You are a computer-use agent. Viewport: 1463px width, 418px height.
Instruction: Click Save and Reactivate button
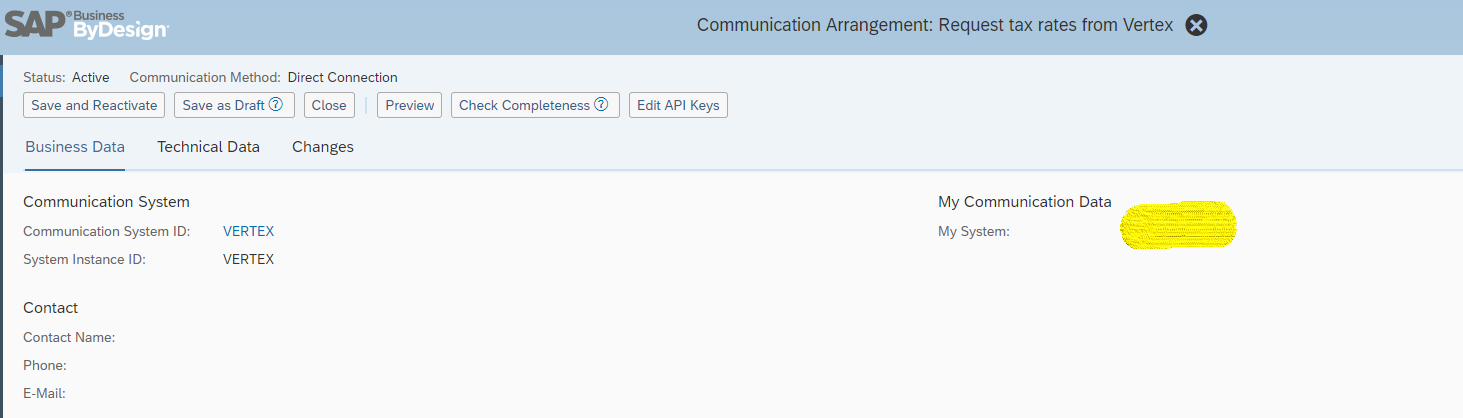94,105
